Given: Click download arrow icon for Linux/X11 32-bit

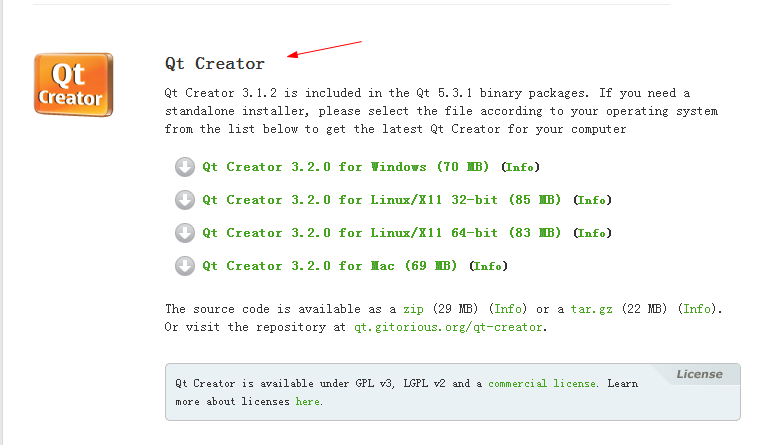Looking at the screenshot, I should click(185, 200).
